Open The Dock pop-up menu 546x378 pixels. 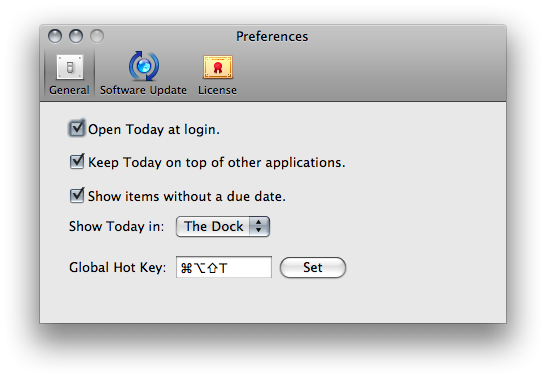click(223, 227)
